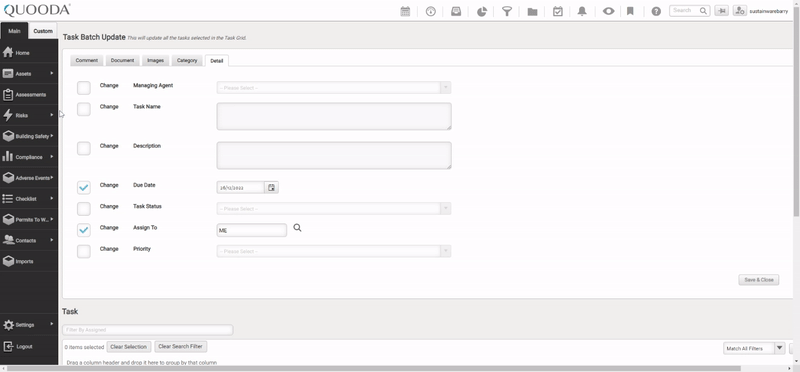800x372 pixels.
Task: Open the dashboard gauge icon
Action: point(431,11)
